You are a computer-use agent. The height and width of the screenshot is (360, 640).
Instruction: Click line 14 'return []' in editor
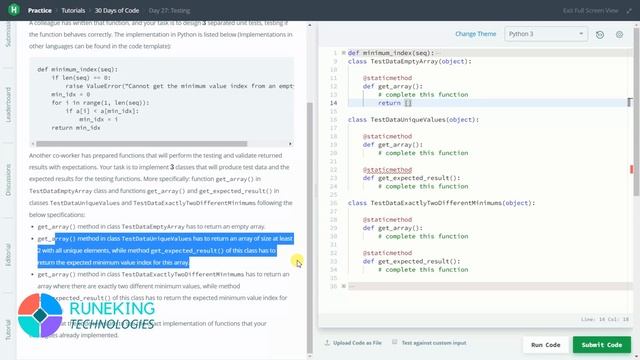[x=395, y=103]
